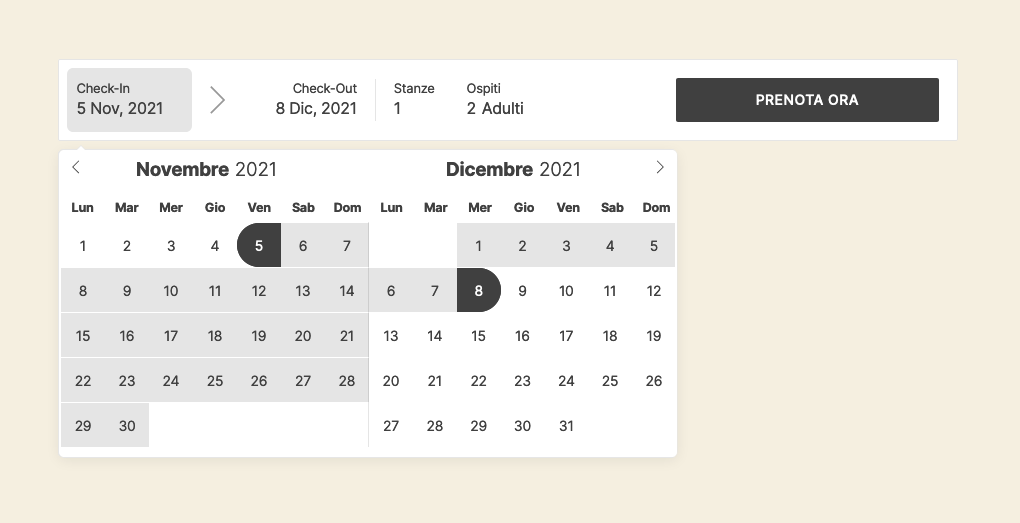
Task: Select November 5 check-in date
Action: [x=259, y=246]
